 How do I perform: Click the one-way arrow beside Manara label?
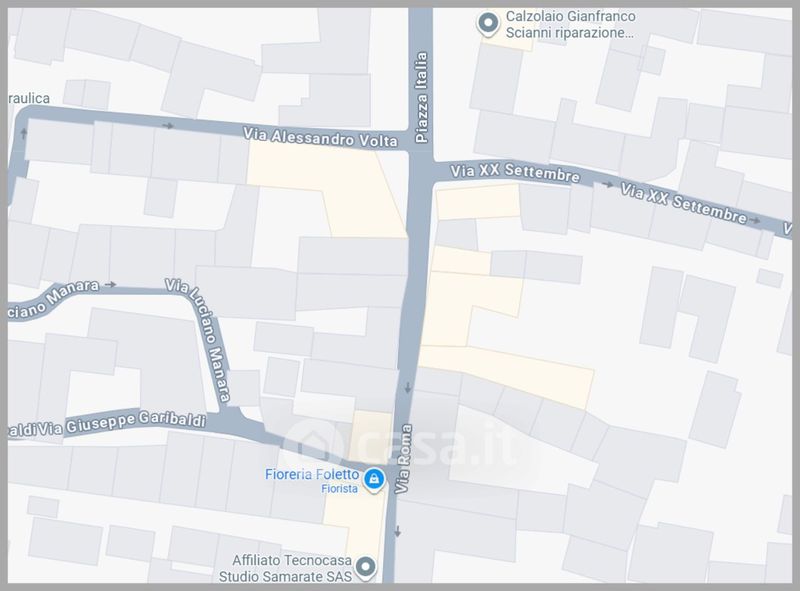[x=111, y=284]
